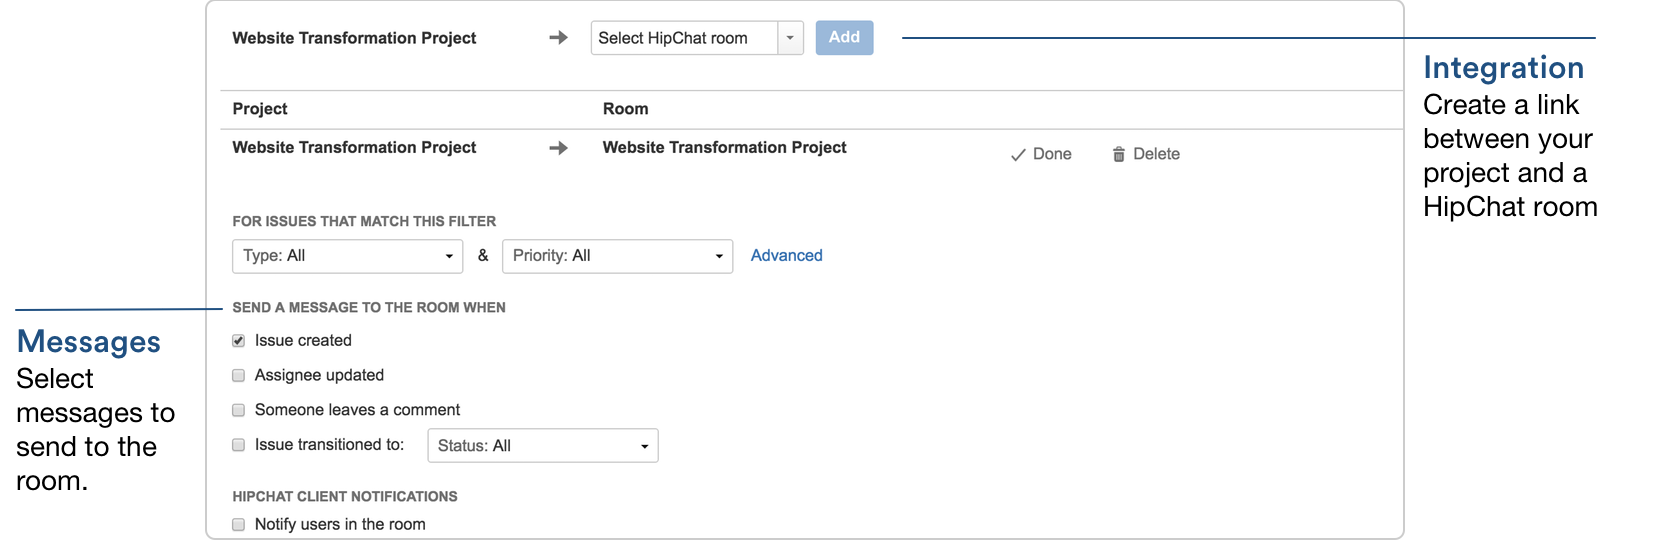Check Someone leaves a comment option
This screenshot has width=1671, height=540.
coord(239,410)
